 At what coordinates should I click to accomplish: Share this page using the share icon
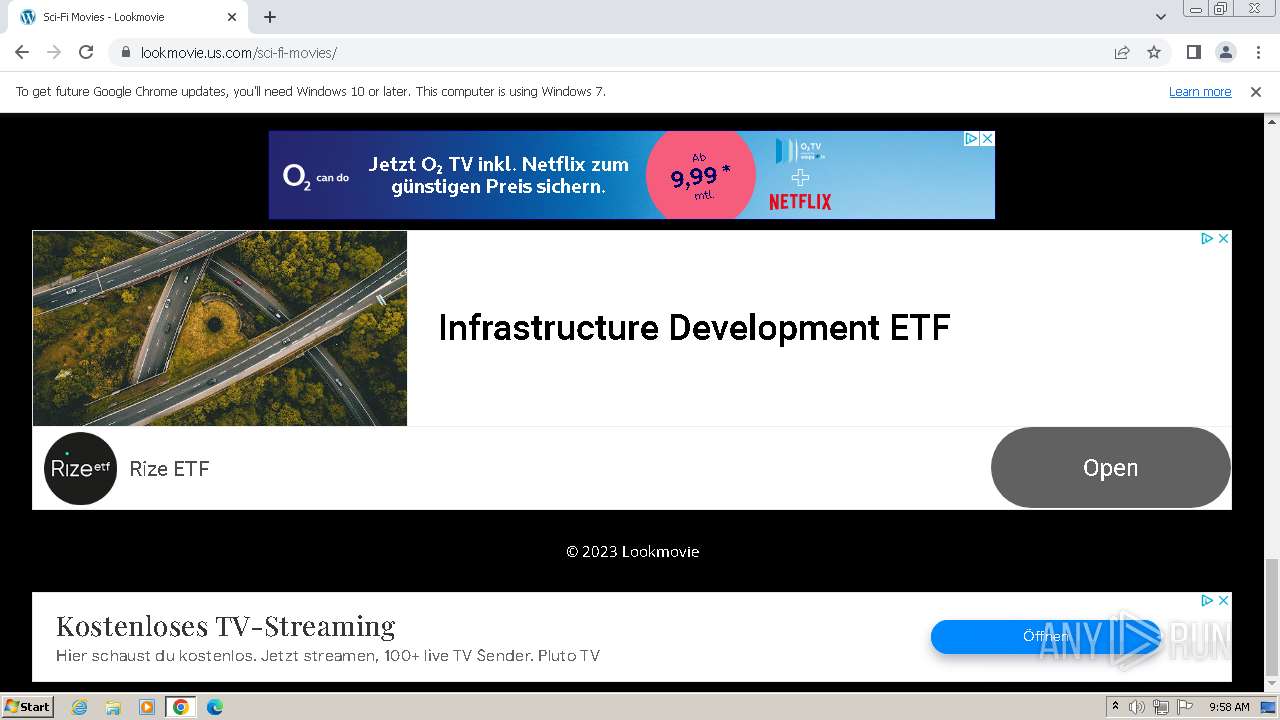[1122, 52]
